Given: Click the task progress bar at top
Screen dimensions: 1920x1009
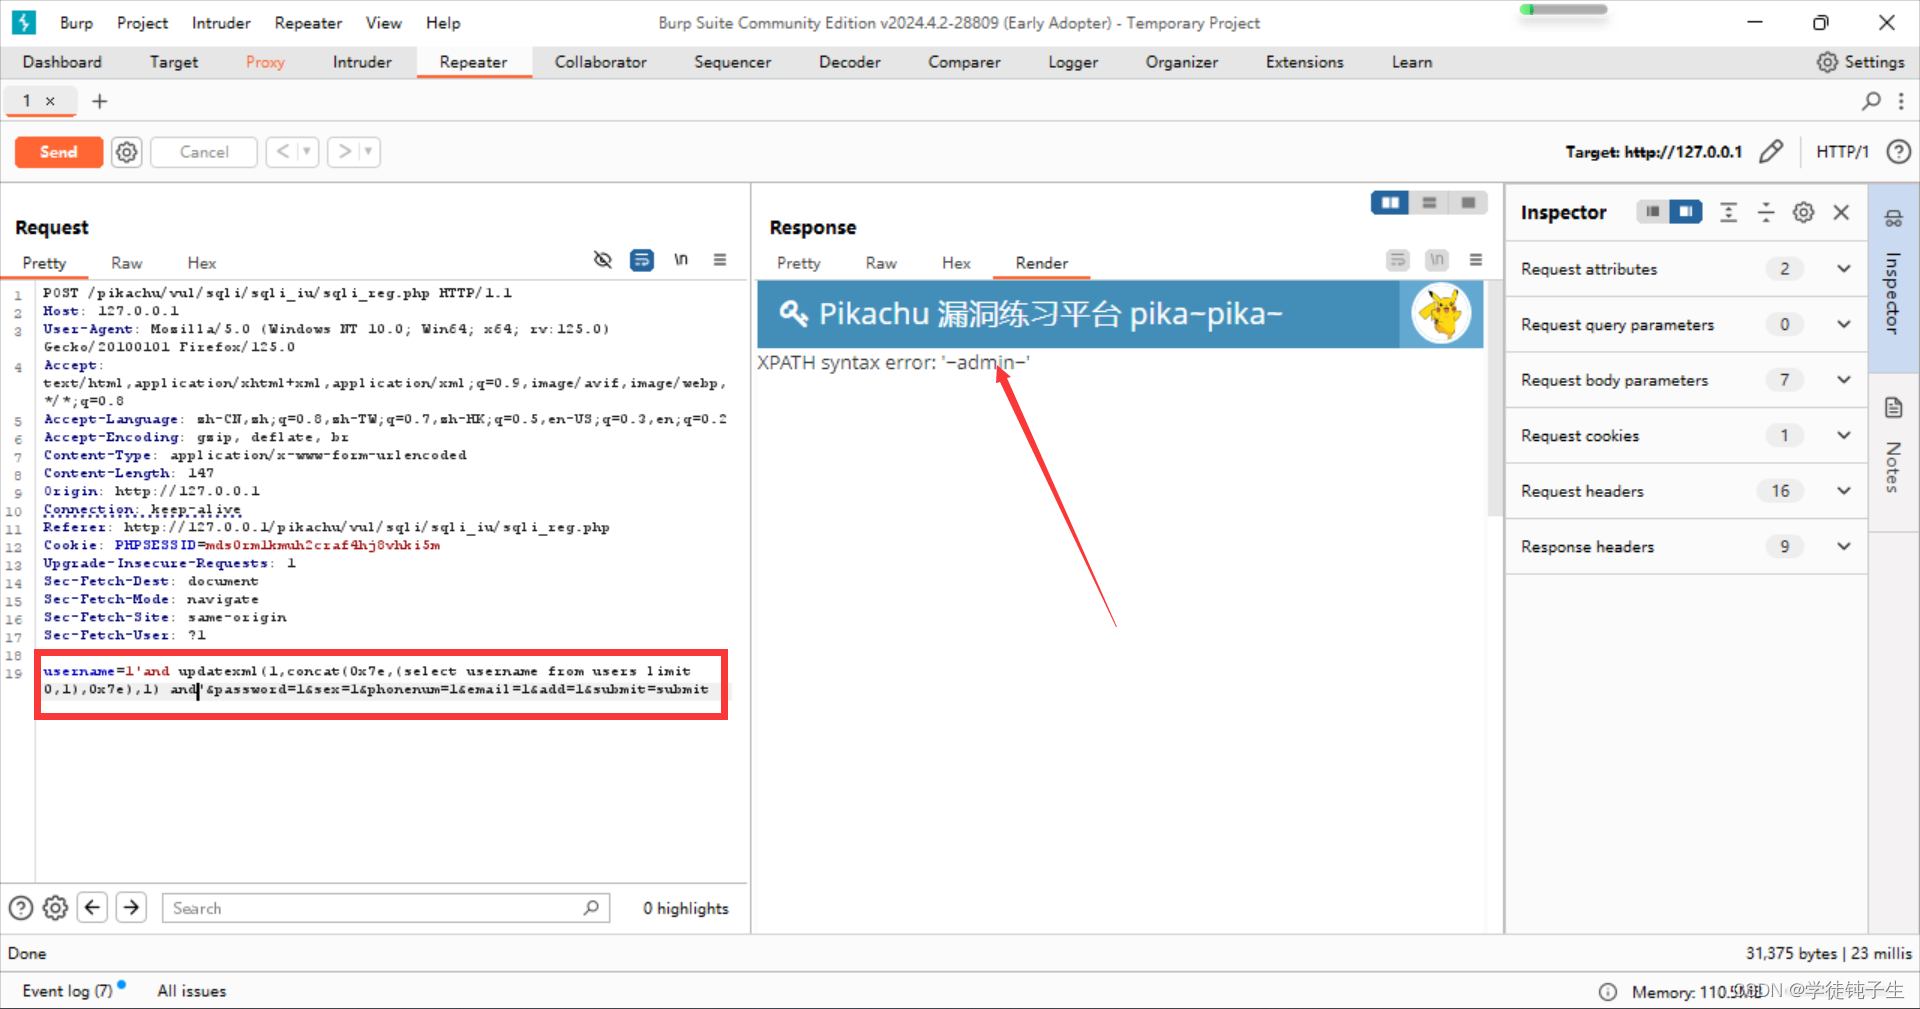Looking at the screenshot, I should [1563, 10].
